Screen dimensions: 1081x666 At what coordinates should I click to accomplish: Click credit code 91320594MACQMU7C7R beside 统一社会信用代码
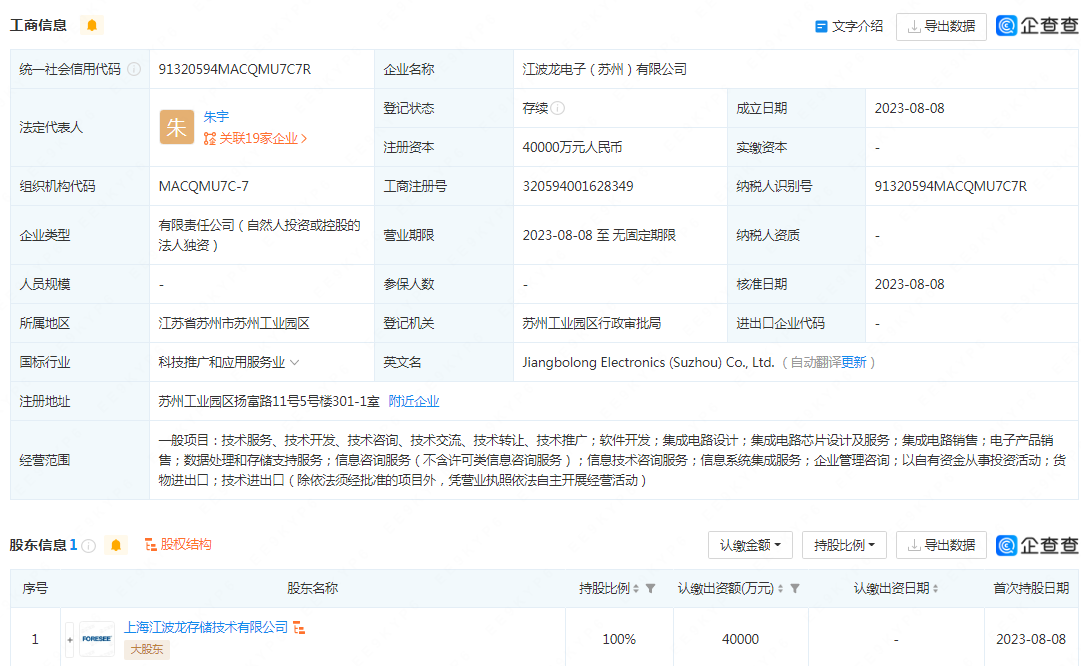point(234,69)
